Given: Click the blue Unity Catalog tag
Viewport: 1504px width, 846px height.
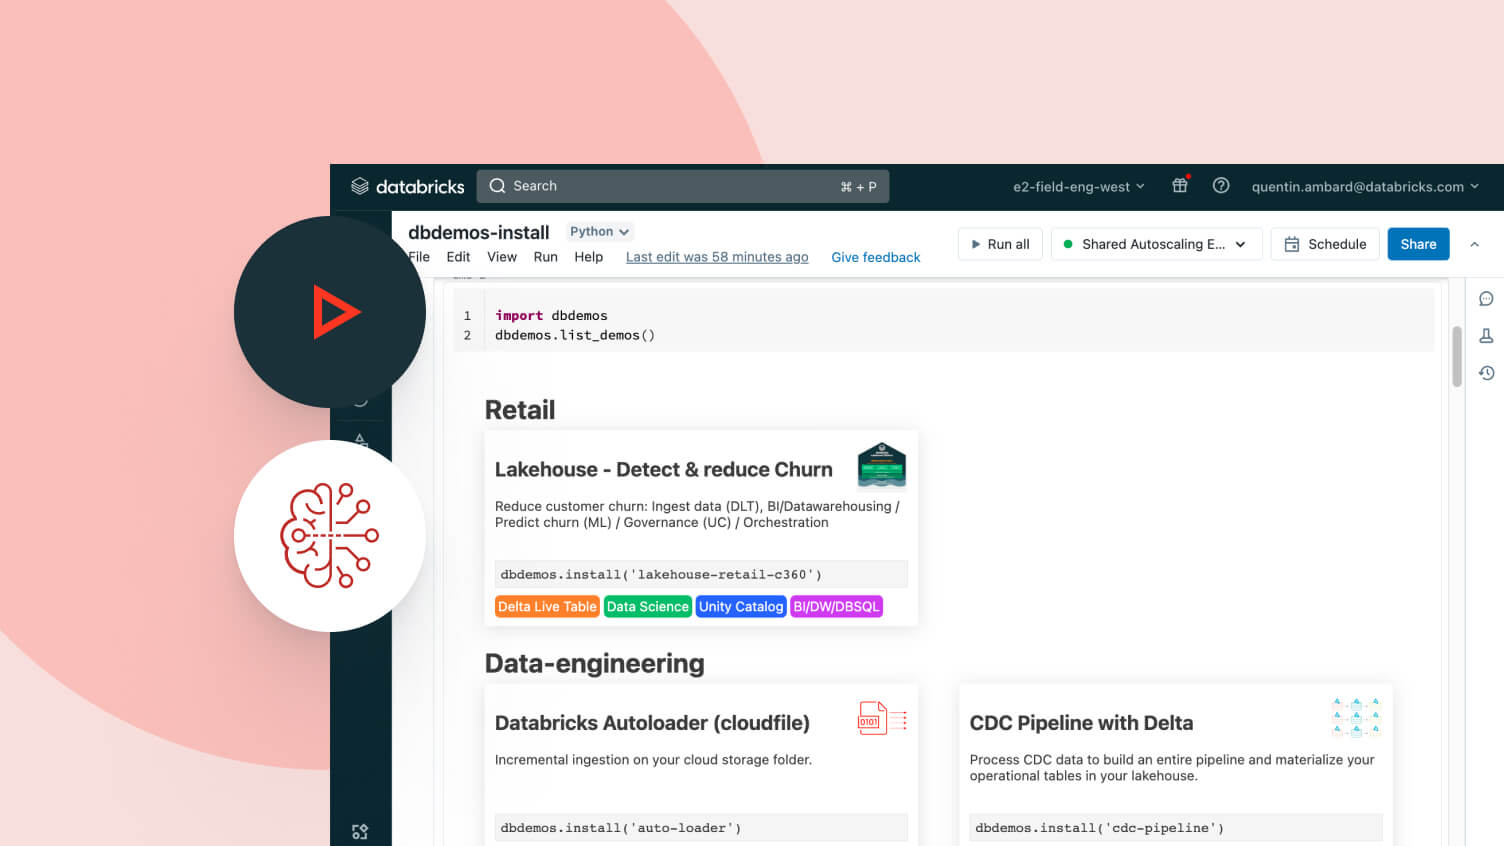Looking at the screenshot, I should (x=741, y=607).
